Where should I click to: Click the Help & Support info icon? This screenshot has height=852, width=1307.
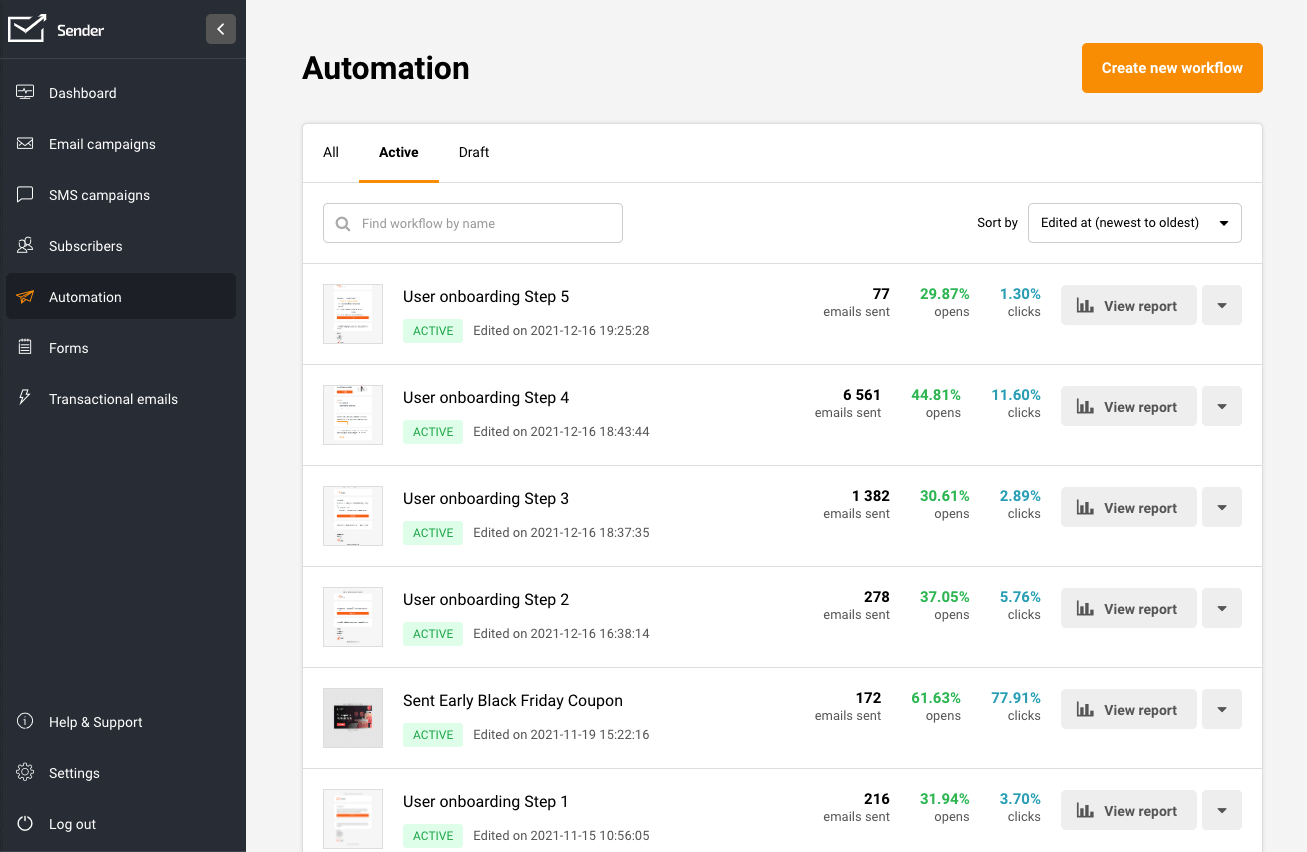[26, 722]
